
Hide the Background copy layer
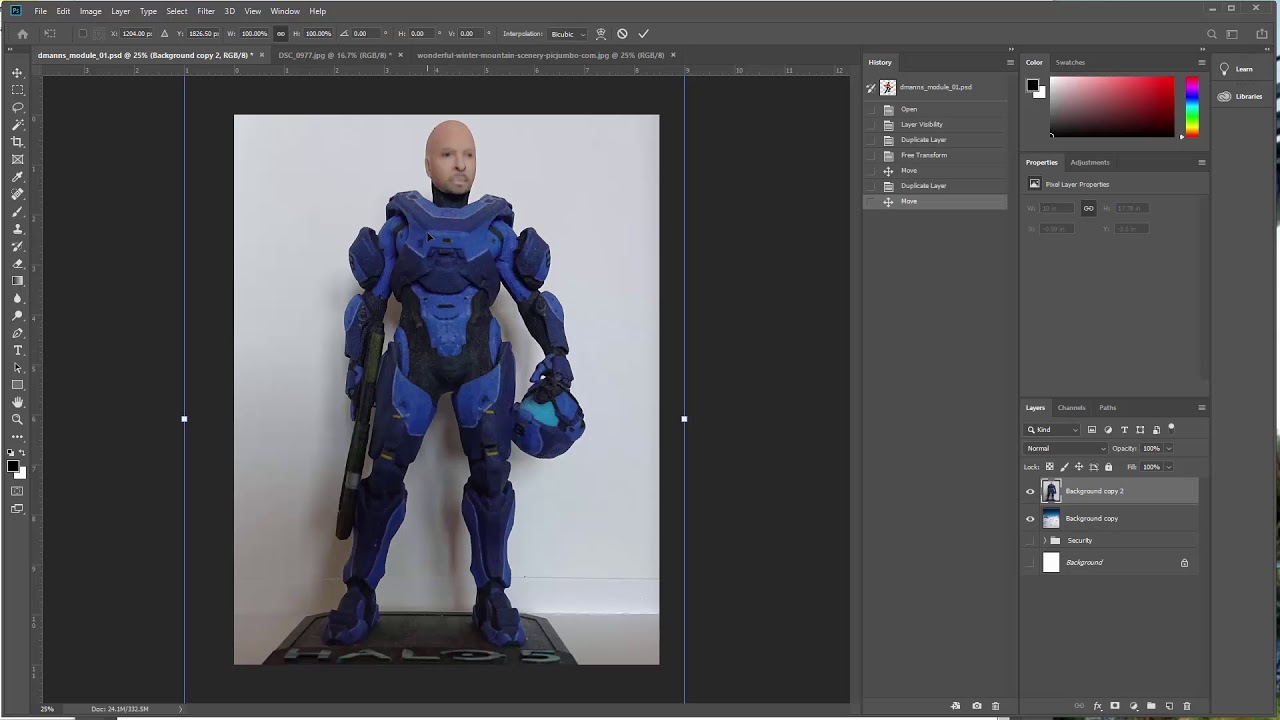[1030, 519]
